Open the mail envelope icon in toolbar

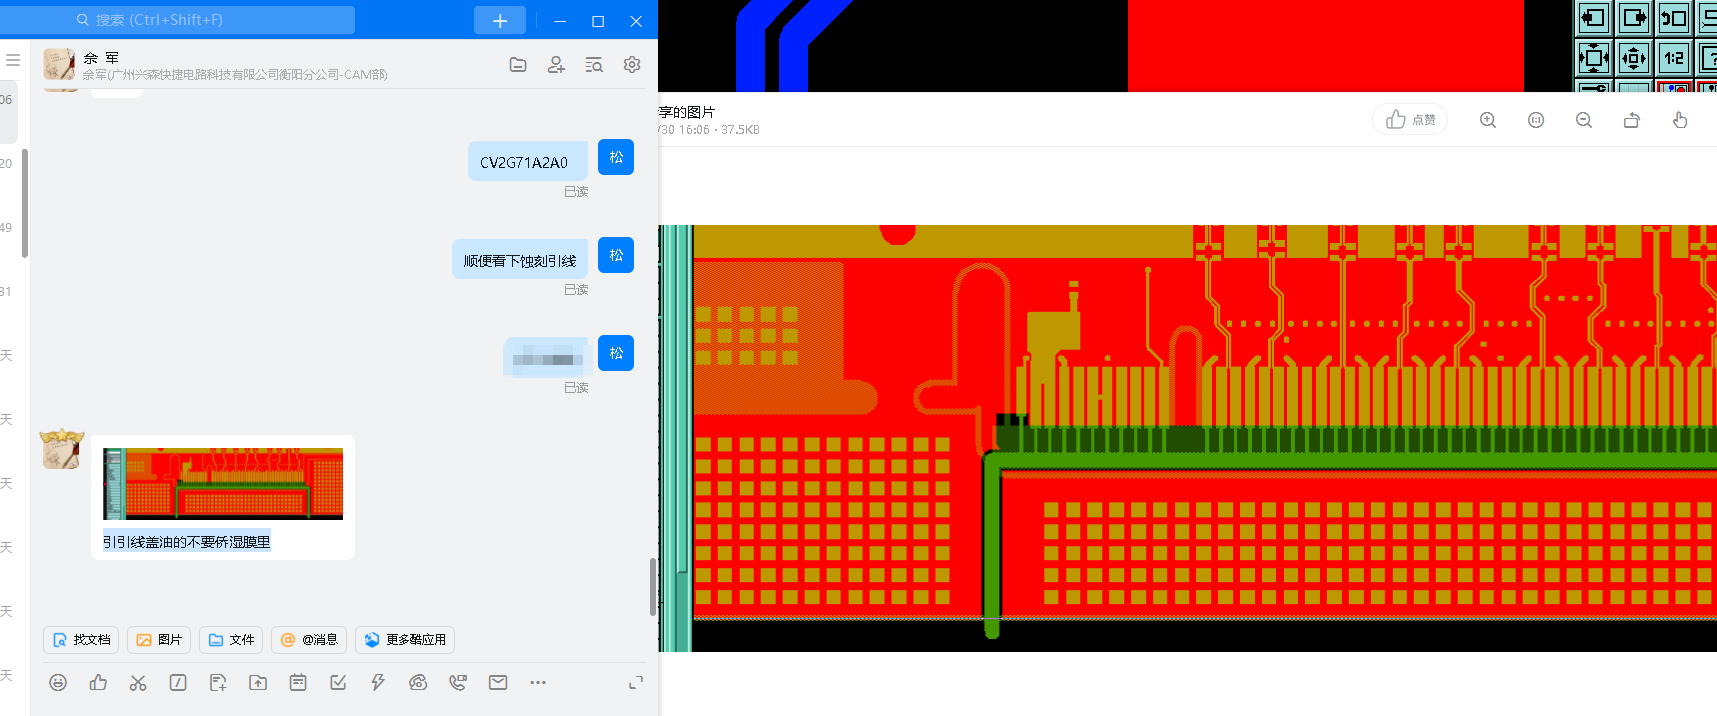498,682
